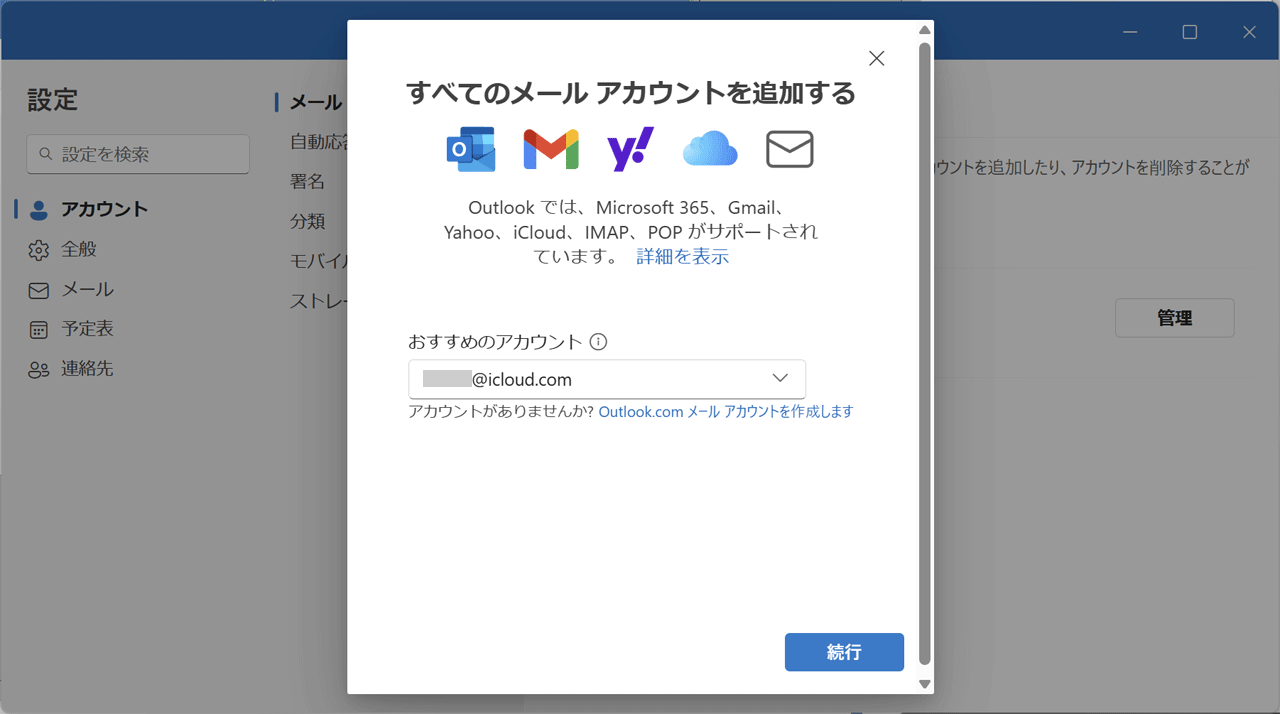Screen dimensions: 1280x714
Task: Click the おすすめのアカウント label
Action: point(495,342)
